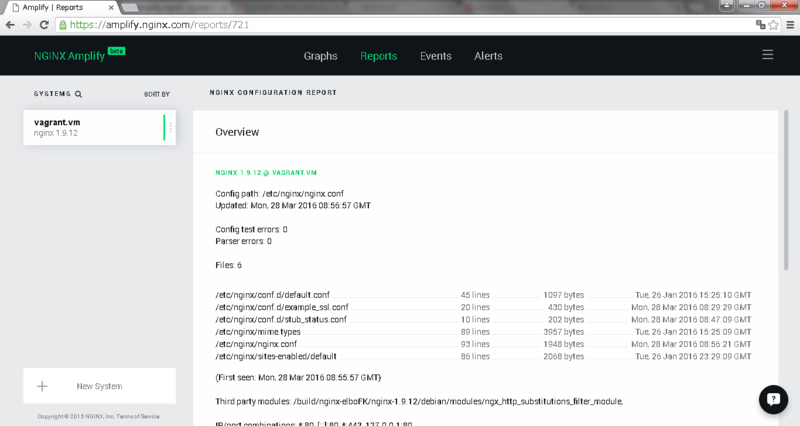The width and height of the screenshot is (800, 426).
Task: Switch to Events section
Action: [436, 56]
